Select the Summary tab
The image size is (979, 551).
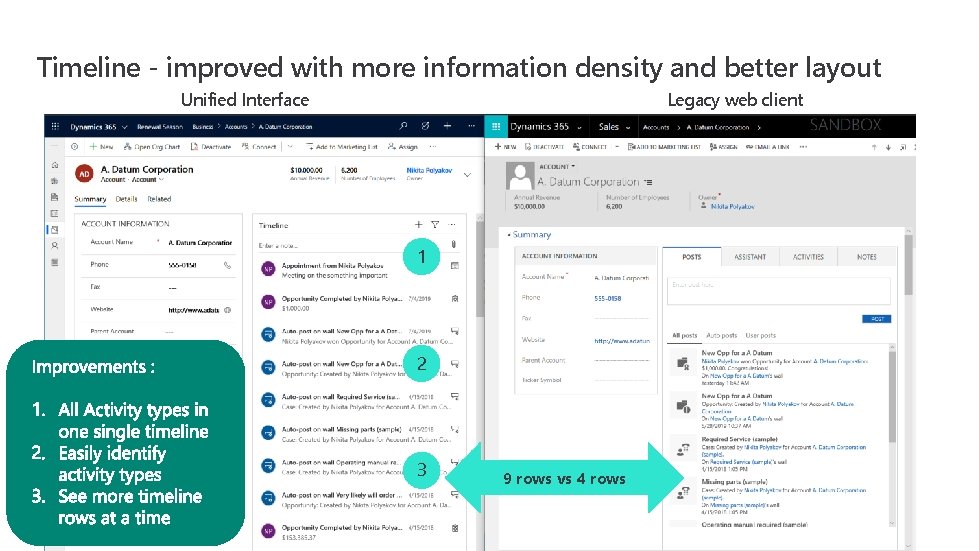pyautogui.click(x=90, y=199)
